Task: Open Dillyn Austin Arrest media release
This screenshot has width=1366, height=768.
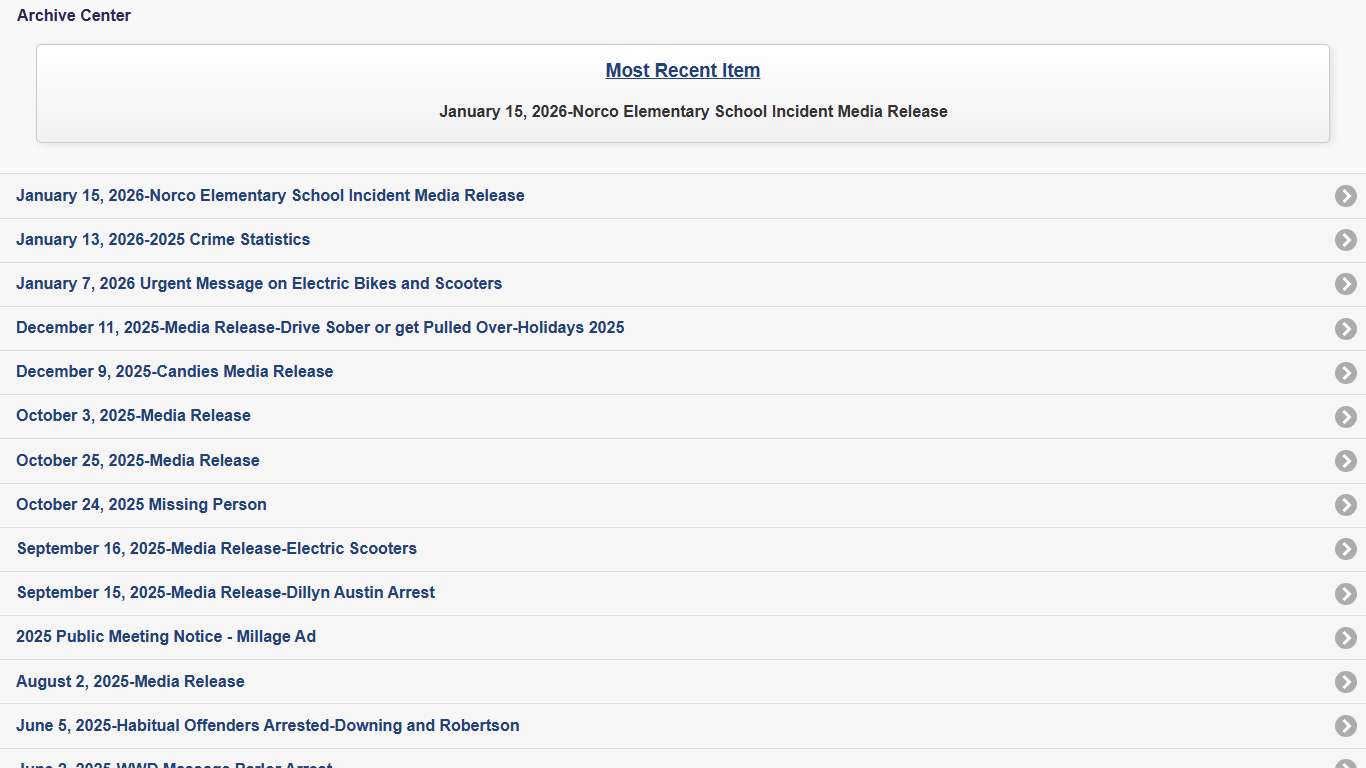Action: (226, 593)
